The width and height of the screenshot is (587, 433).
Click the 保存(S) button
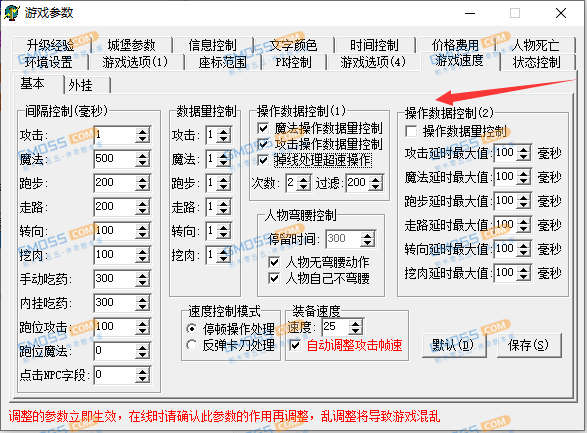coord(529,345)
